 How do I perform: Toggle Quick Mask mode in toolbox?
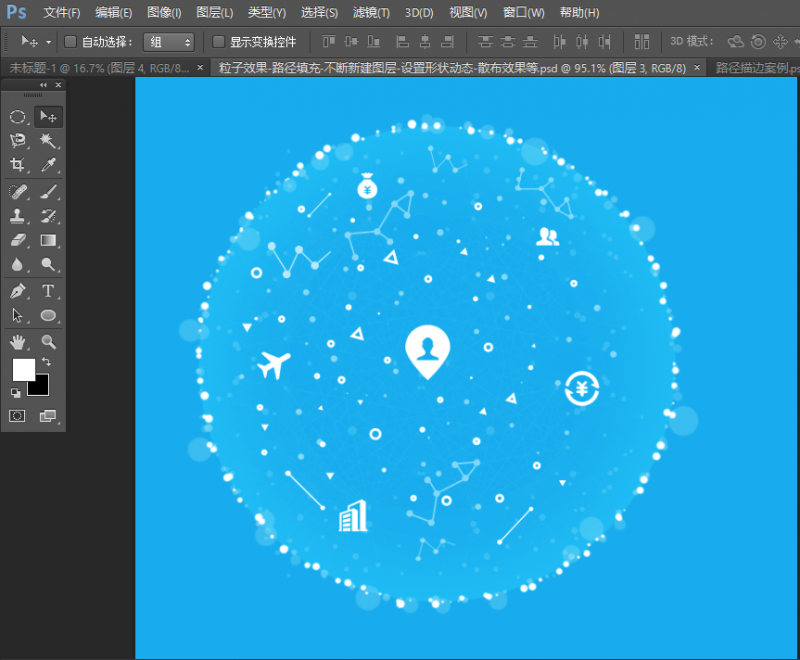click(x=18, y=416)
